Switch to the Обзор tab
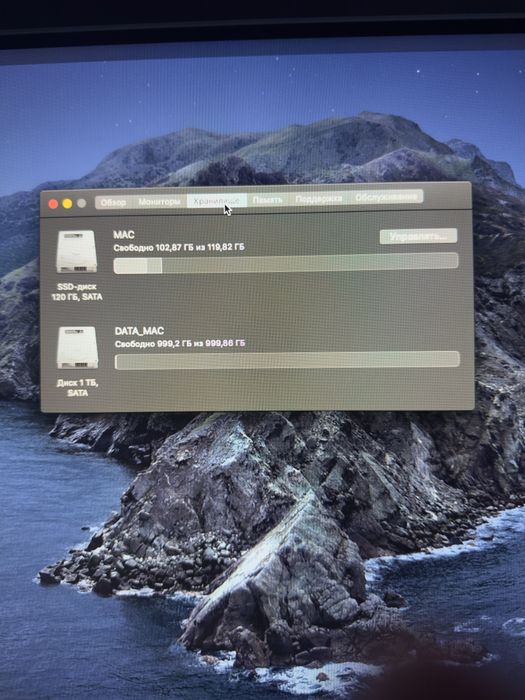The height and width of the screenshot is (700, 525). (x=113, y=202)
